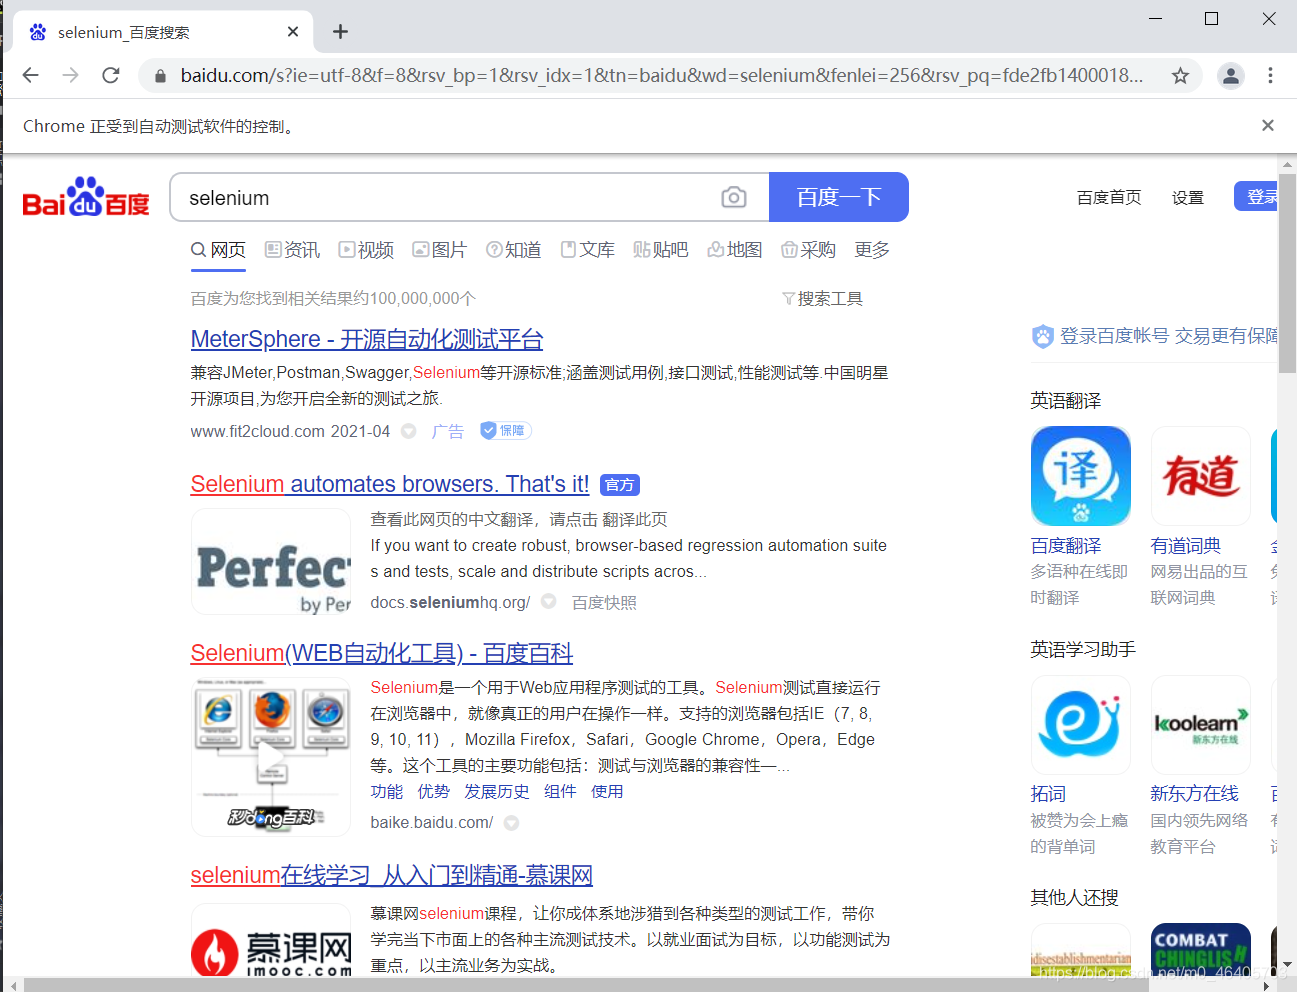Open a new browser tab
Image resolution: width=1297 pixels, height=992 pixels.
click(340, 32)
